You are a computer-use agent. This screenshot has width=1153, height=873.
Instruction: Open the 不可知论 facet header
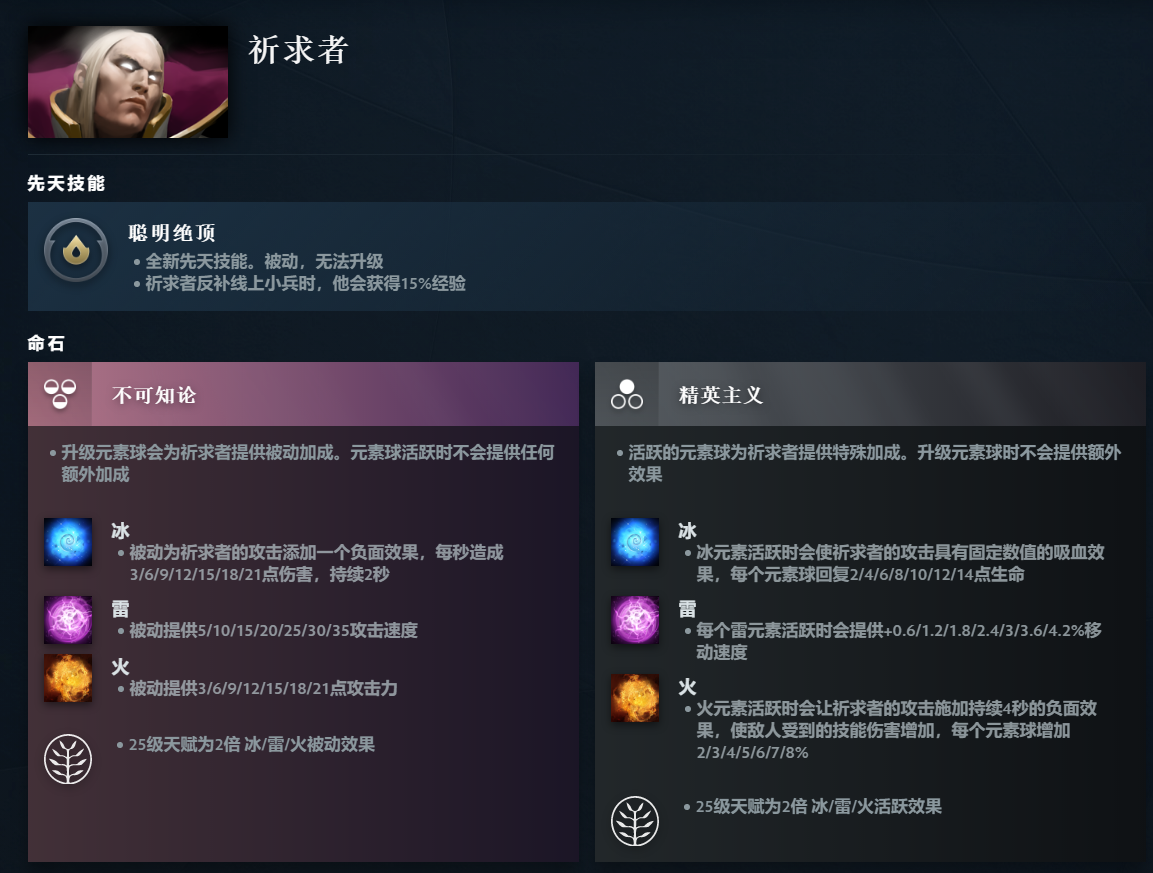point(303,394)
